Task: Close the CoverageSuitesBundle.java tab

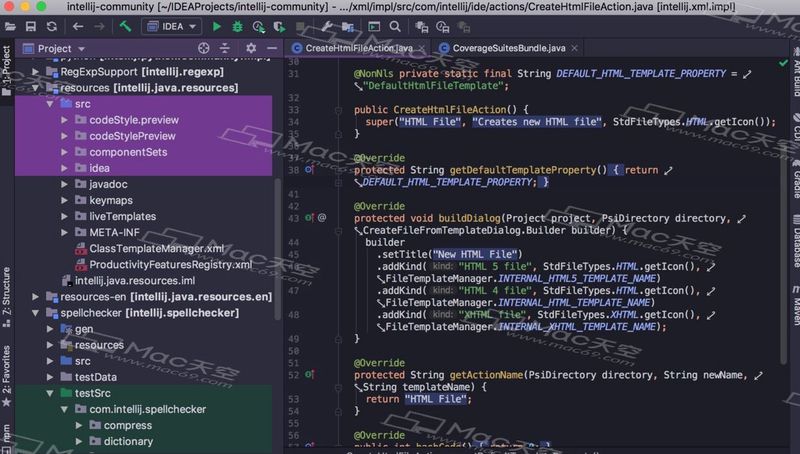Action: [574, 48]
